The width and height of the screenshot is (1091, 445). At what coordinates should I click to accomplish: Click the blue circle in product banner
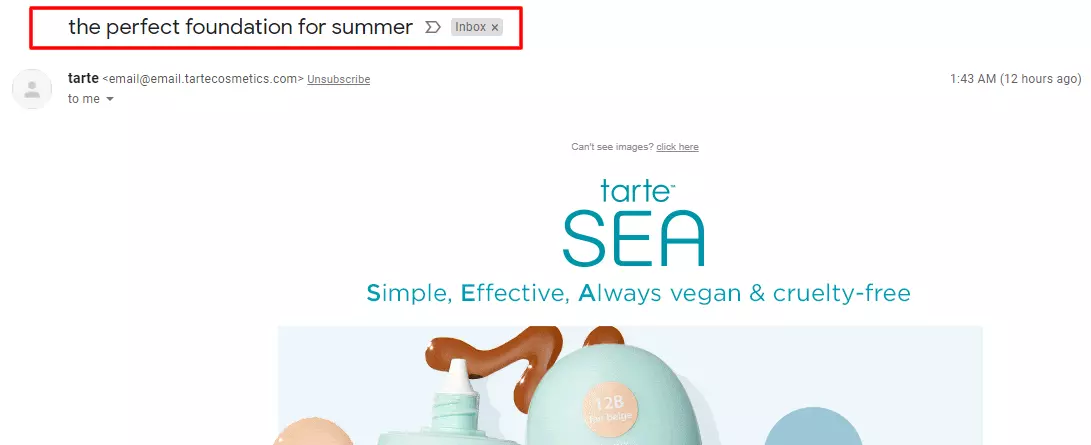[813, 426]
